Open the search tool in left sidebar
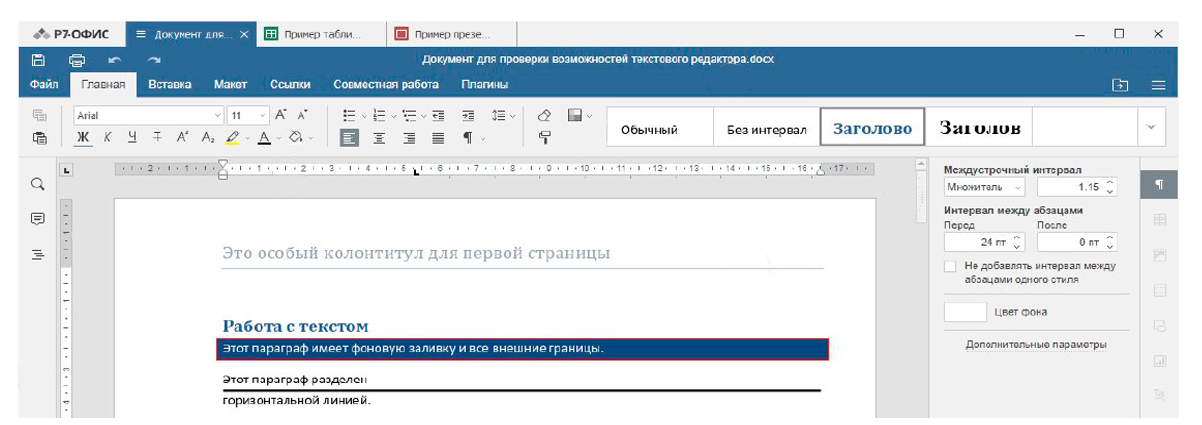 37,185
